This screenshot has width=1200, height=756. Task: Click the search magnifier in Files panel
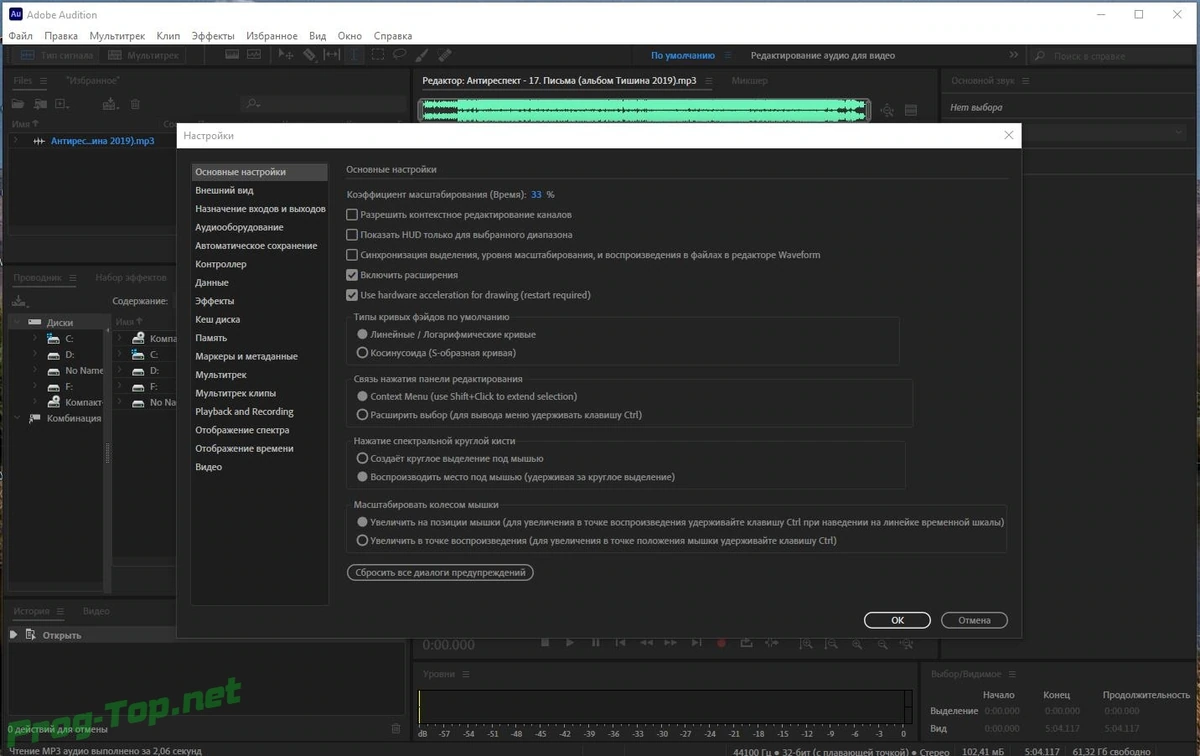(252, 104)
